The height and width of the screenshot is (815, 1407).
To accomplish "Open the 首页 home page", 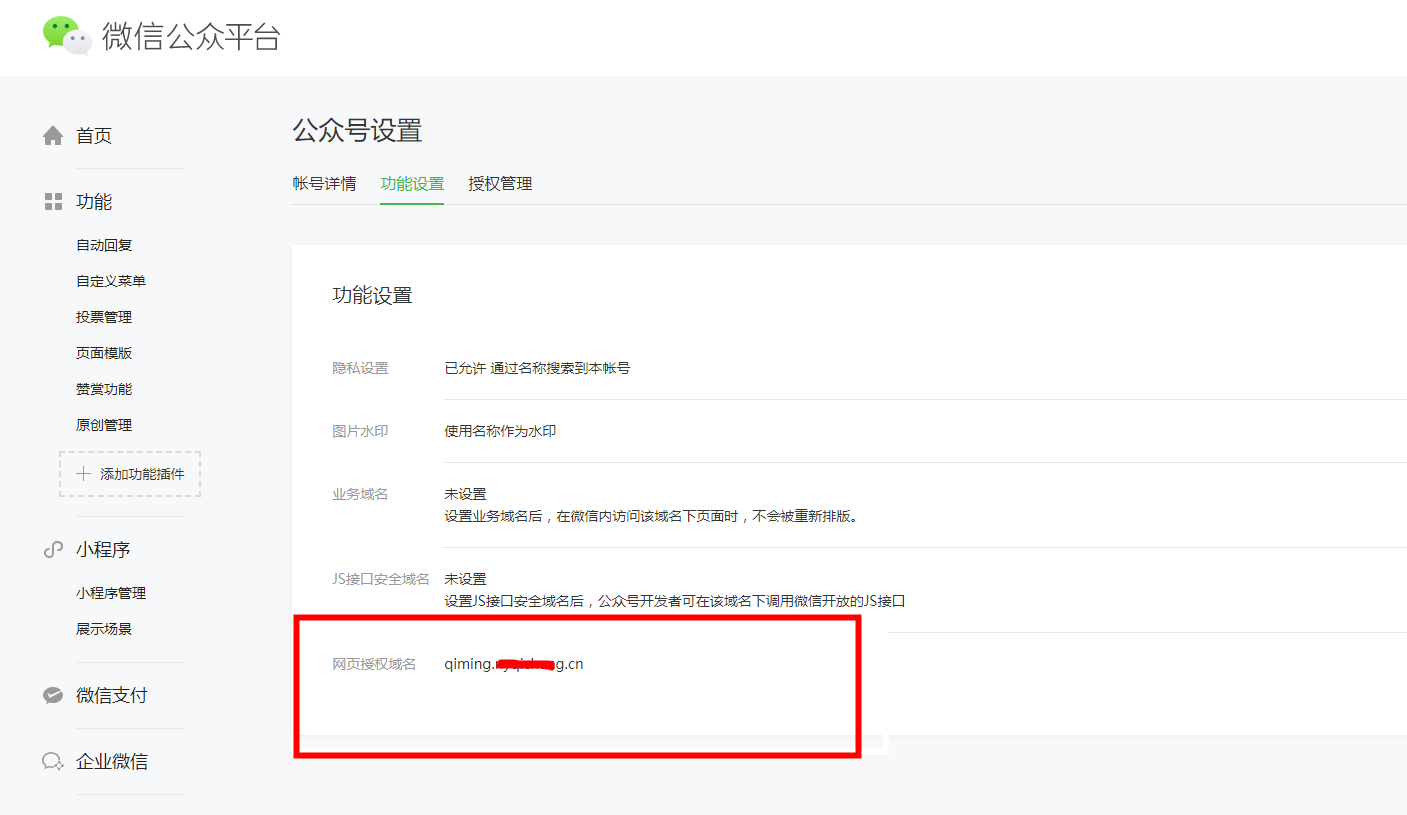I will [94, 136].
